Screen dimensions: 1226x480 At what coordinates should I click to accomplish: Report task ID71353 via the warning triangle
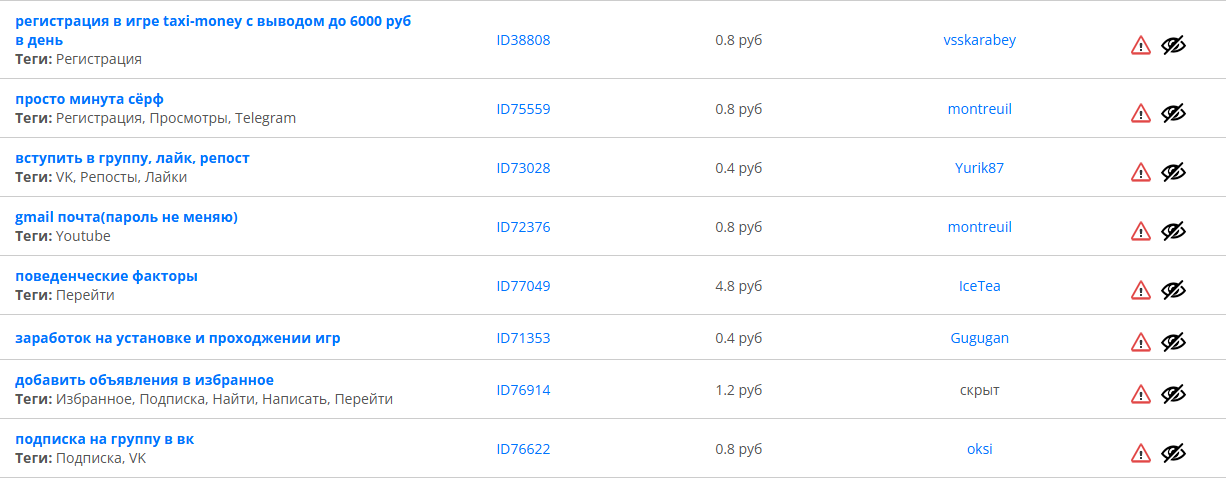[1141, 342]
